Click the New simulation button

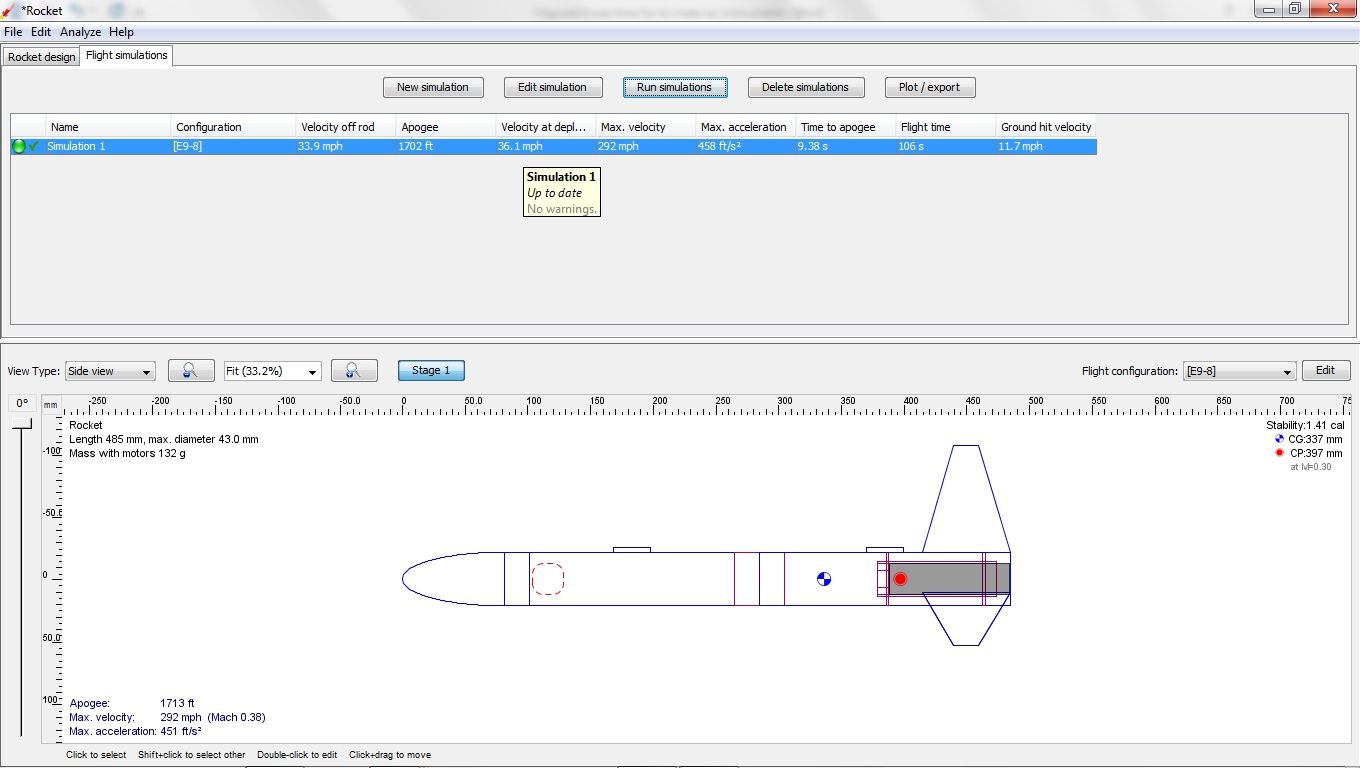[433, 87]
